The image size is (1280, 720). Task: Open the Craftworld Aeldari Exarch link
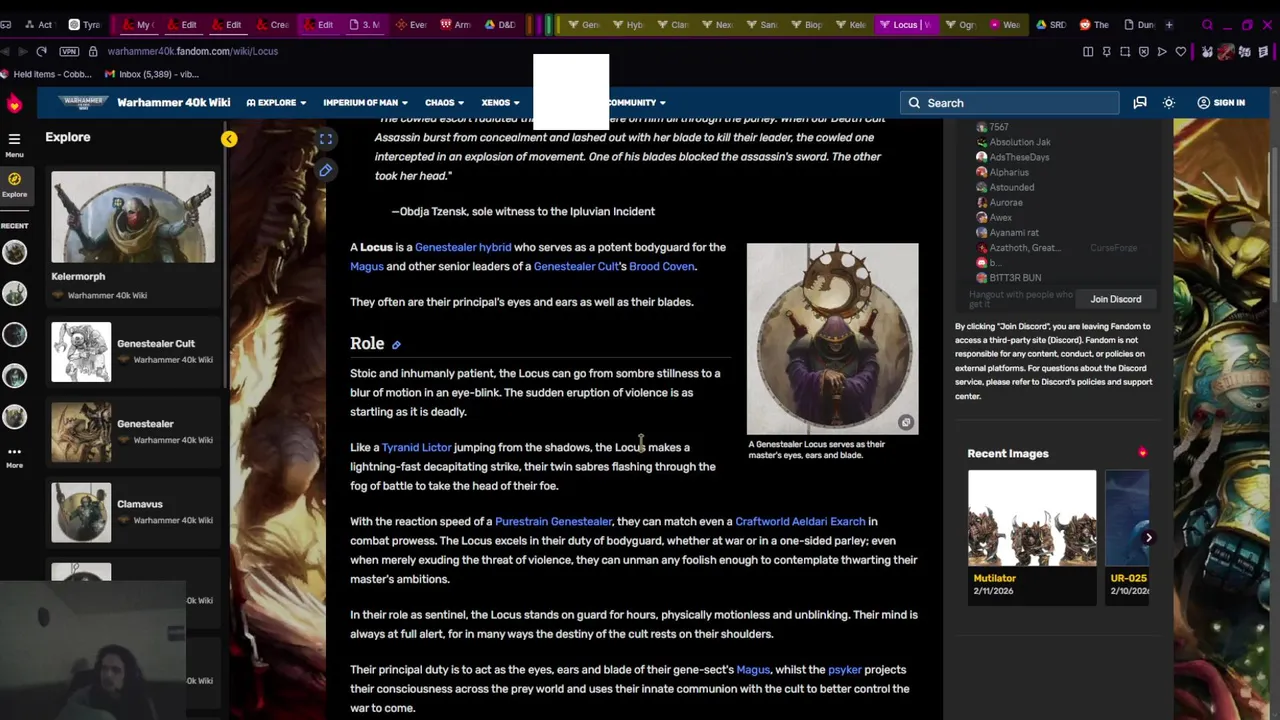coord(800,521)
